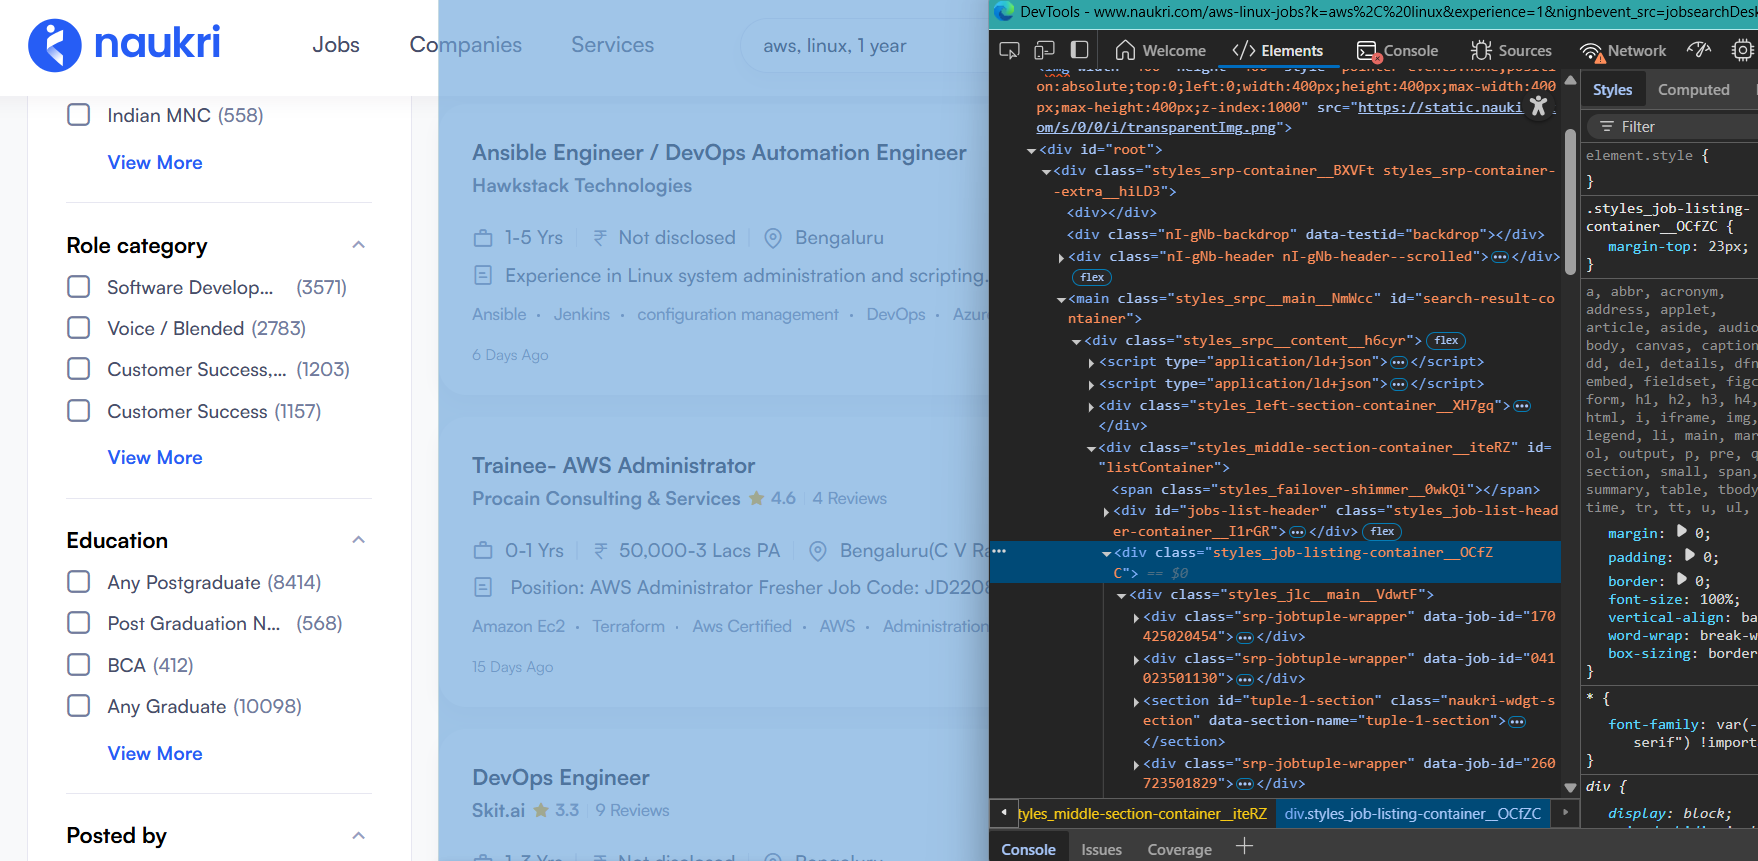Image resolution: width=1758 pixels, height=861 pixels.
Task: Click the aws, linux search box
Action: (864, 46)
